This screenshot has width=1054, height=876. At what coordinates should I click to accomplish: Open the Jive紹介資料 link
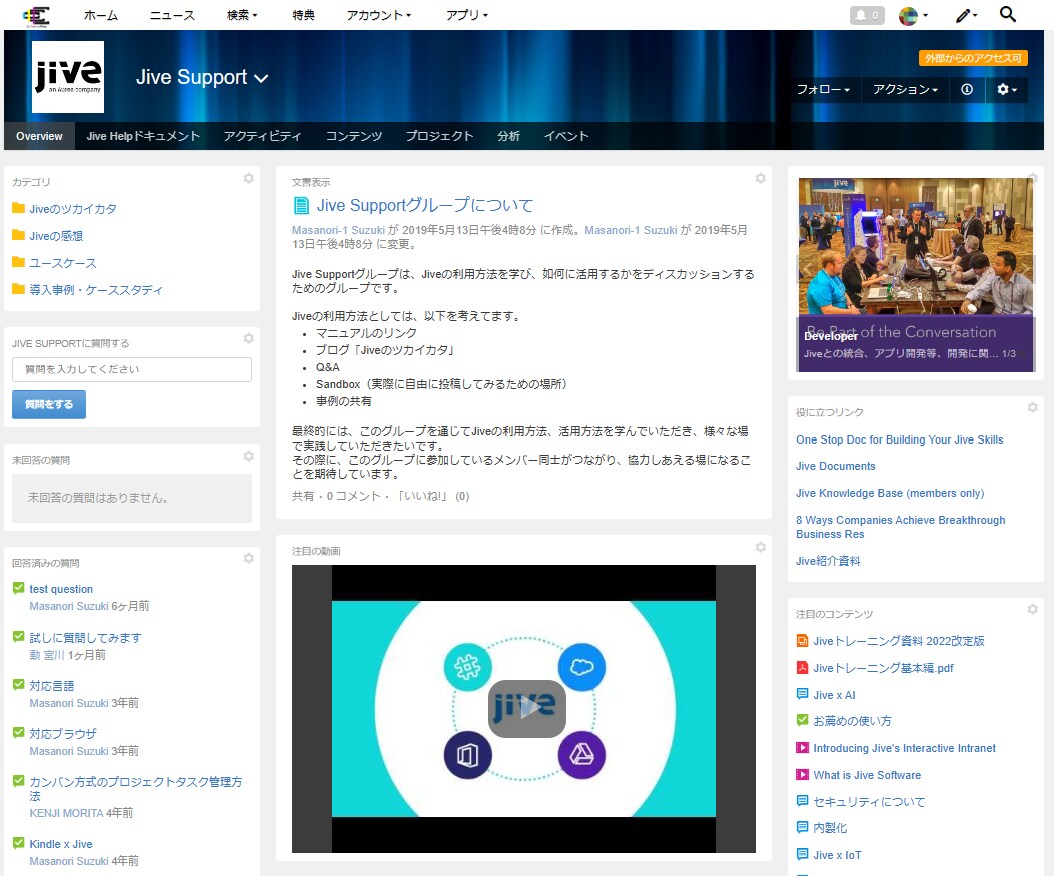828,561
